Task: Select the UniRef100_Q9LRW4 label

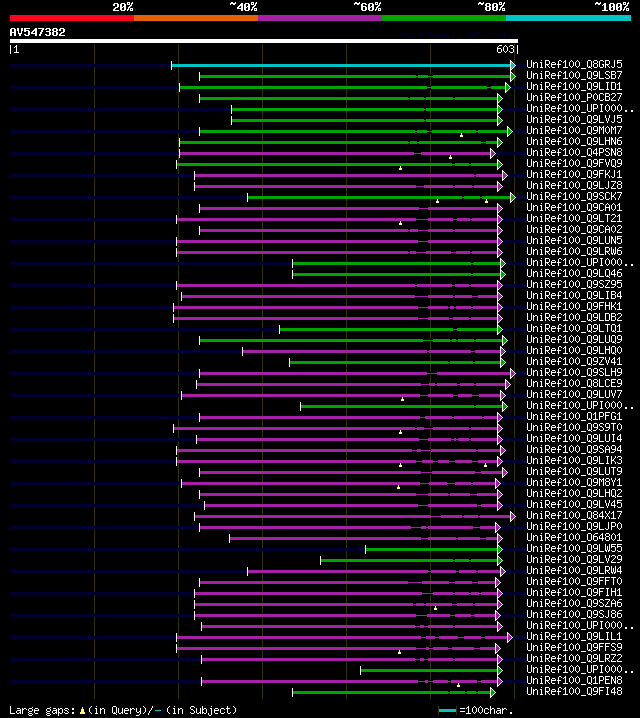Action: [x=574, y=570]
